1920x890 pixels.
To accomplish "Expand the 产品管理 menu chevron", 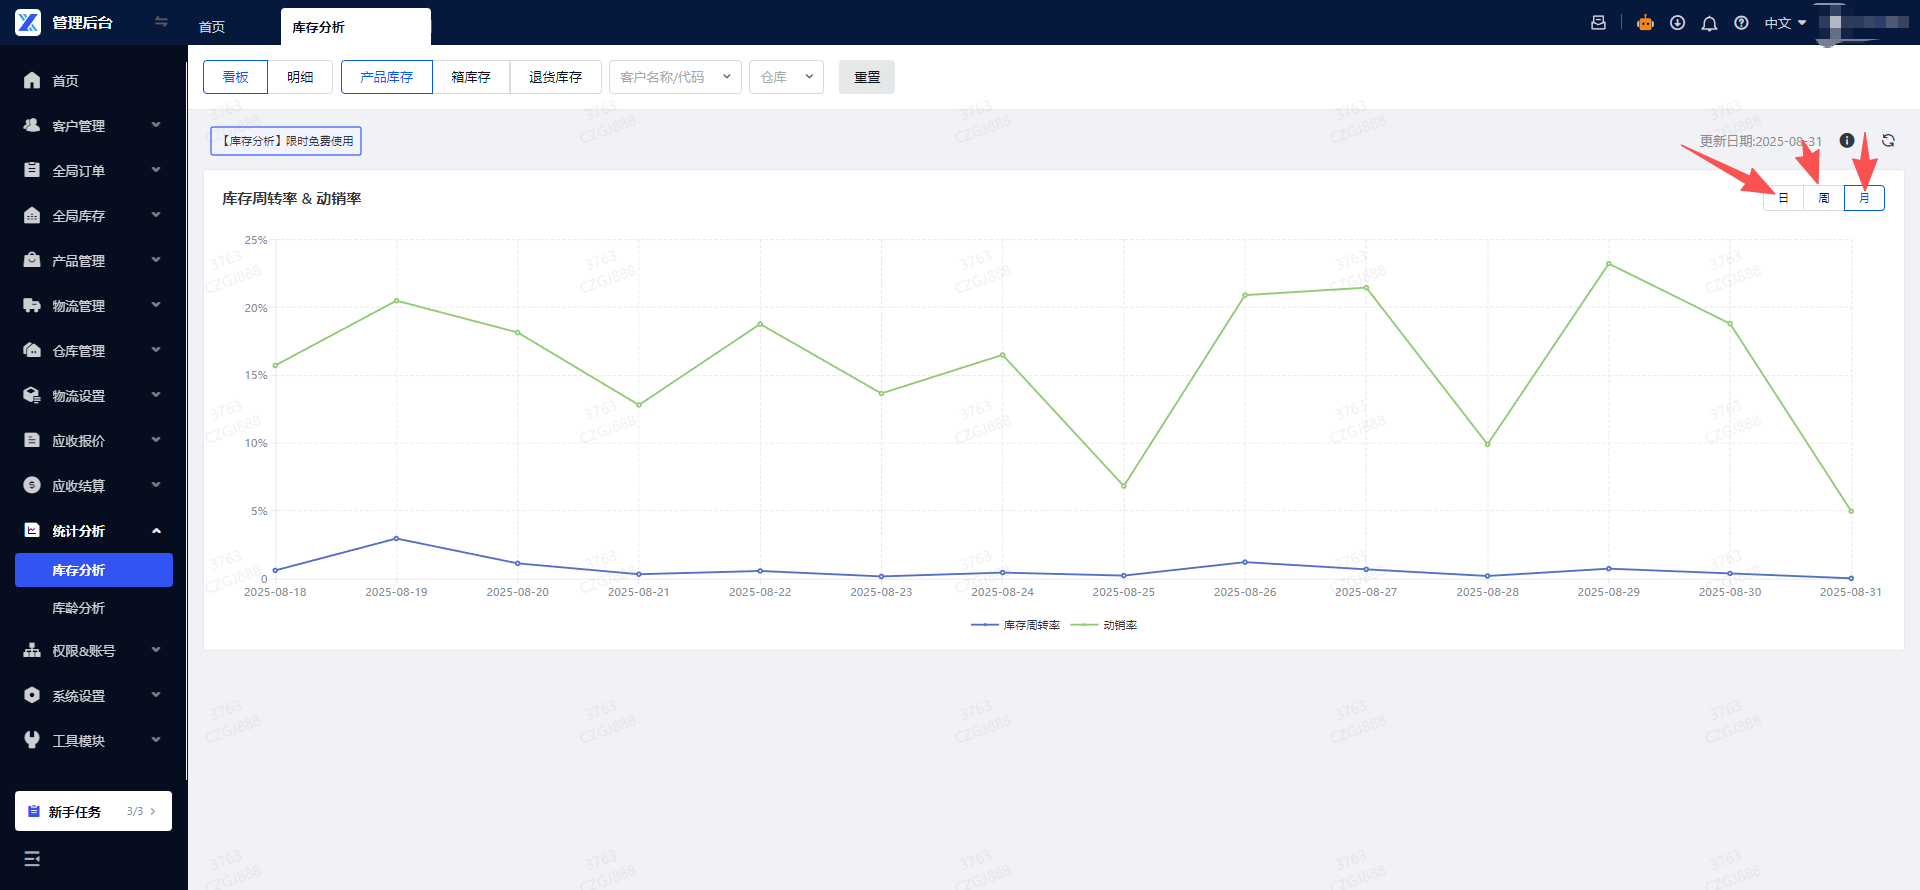I will (156, 260).
